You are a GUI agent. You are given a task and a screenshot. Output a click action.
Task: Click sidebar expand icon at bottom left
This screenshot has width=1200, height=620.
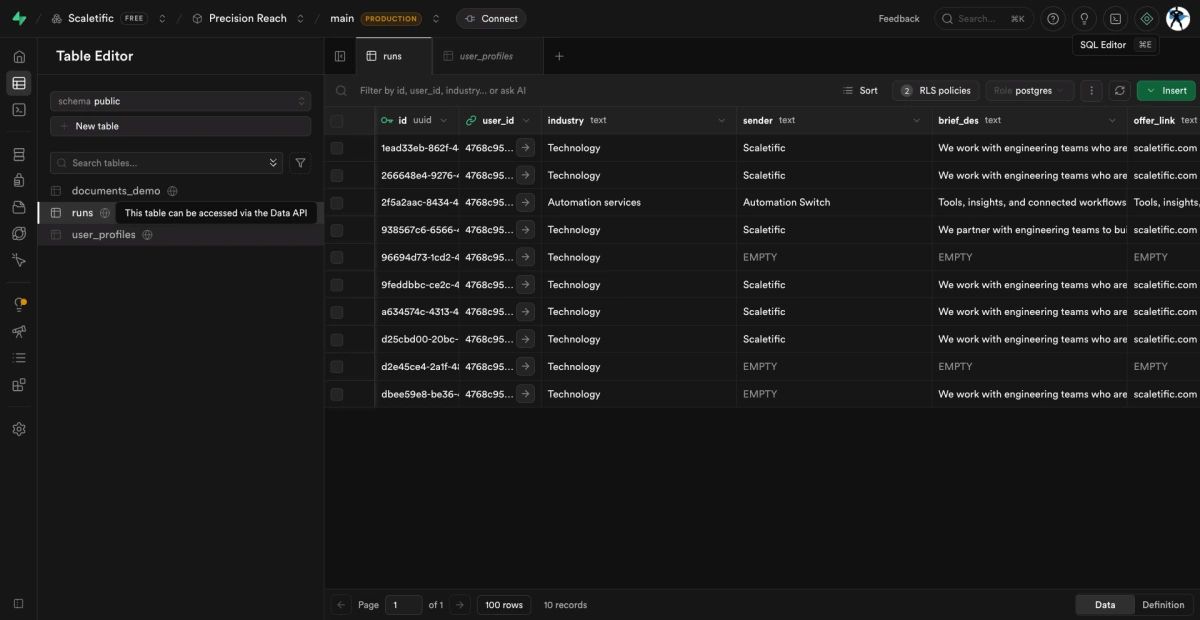(19, 603)
